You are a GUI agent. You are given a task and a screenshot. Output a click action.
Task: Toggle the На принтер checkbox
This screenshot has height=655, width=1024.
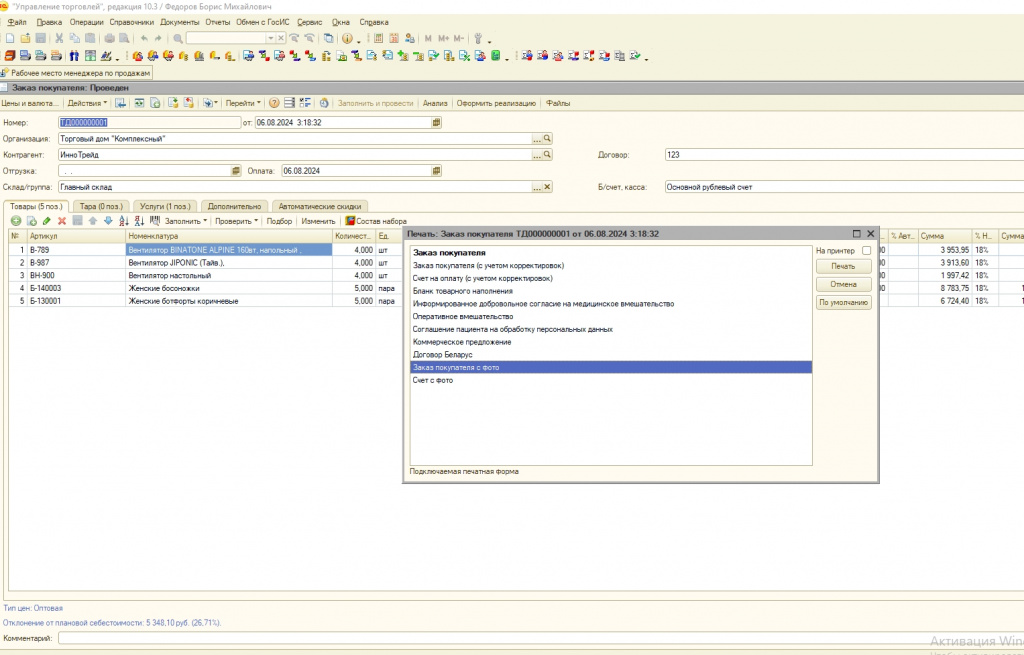(866, 251)
